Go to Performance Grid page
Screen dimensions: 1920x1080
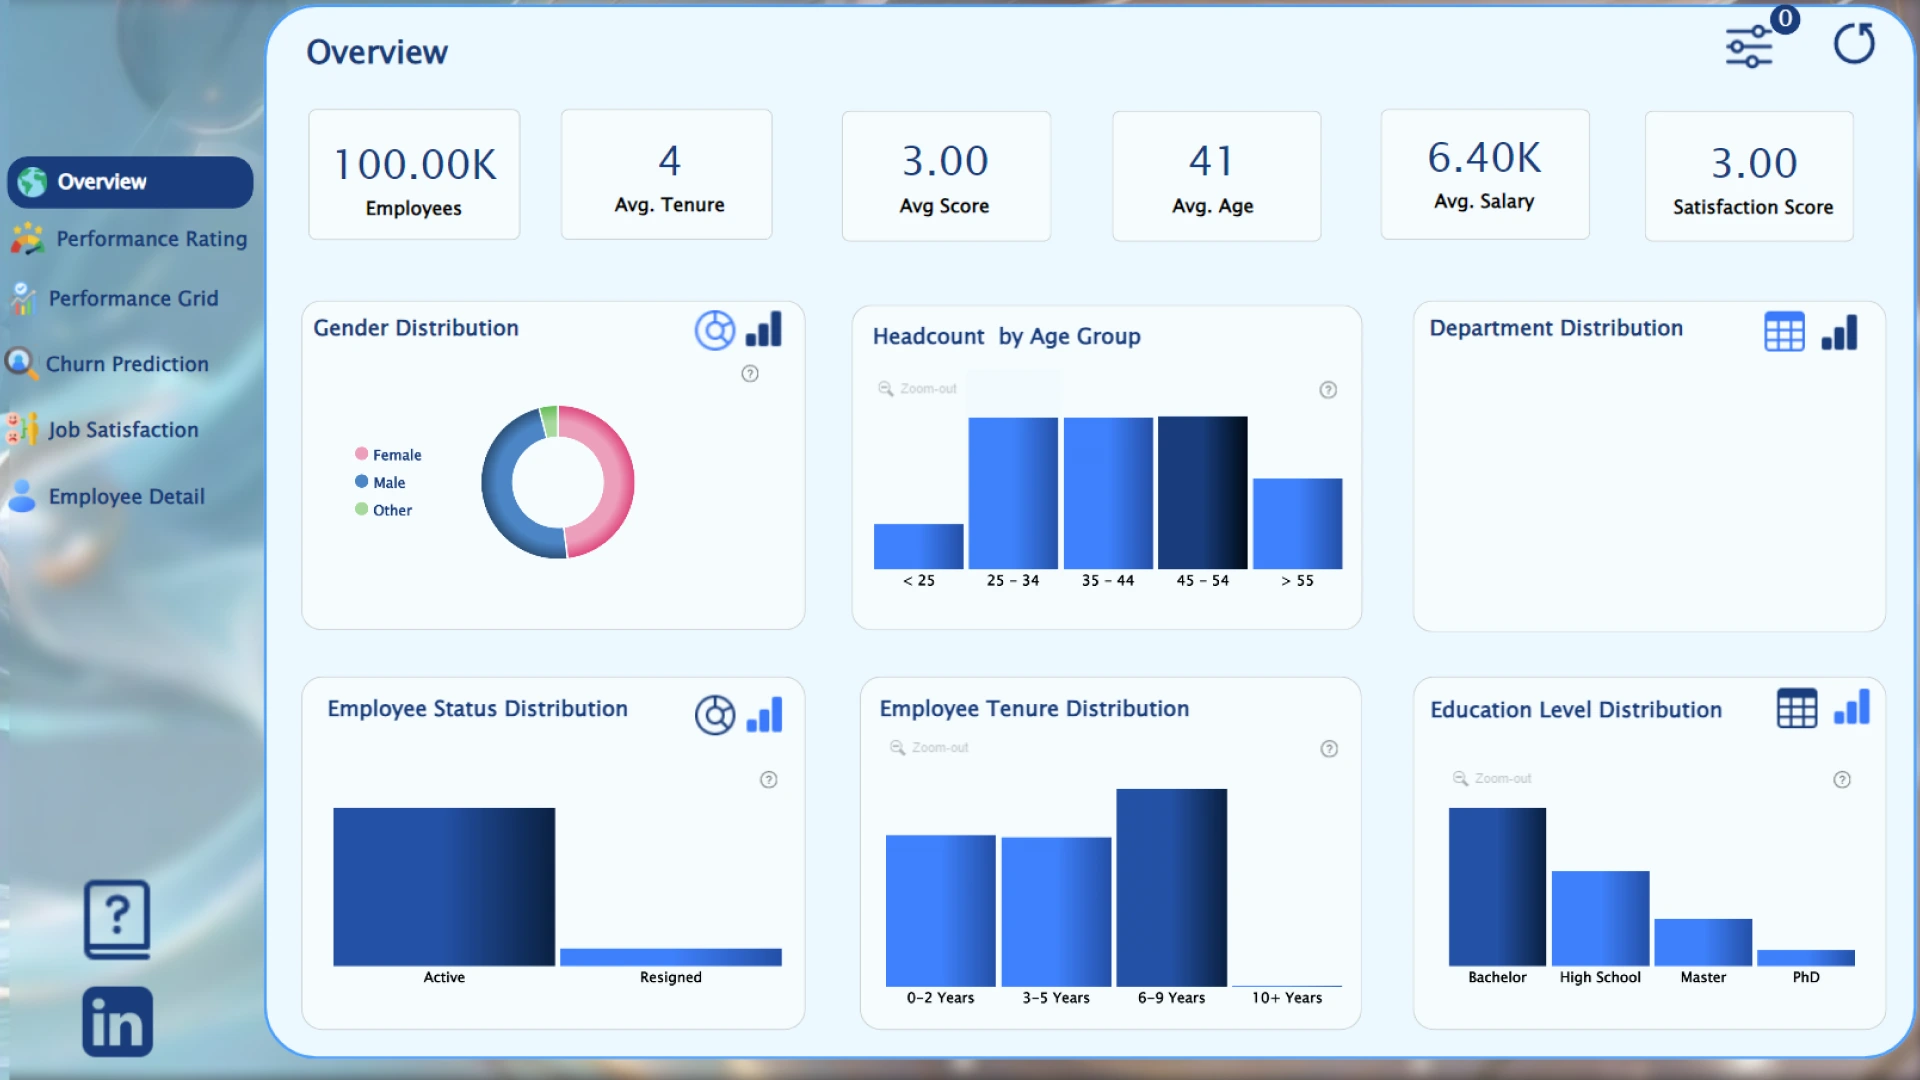pyautogui.click(x=133, y=299)
